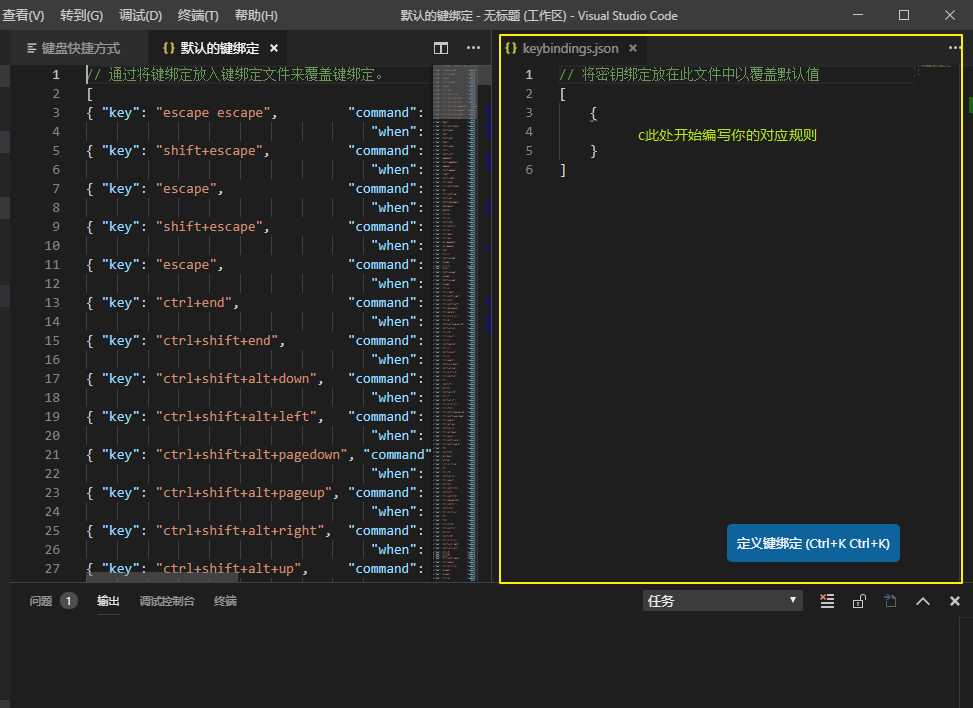Switch to the 调试控制台 panel tab
Viewport: 973px width, 708px height.
point(167,601)
